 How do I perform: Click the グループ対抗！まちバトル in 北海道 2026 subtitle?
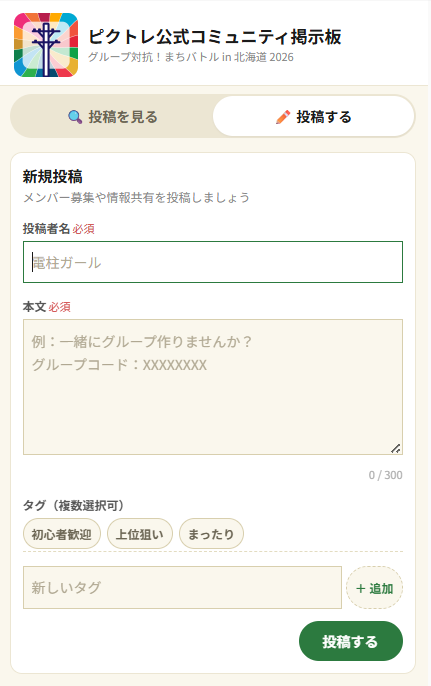191,57
